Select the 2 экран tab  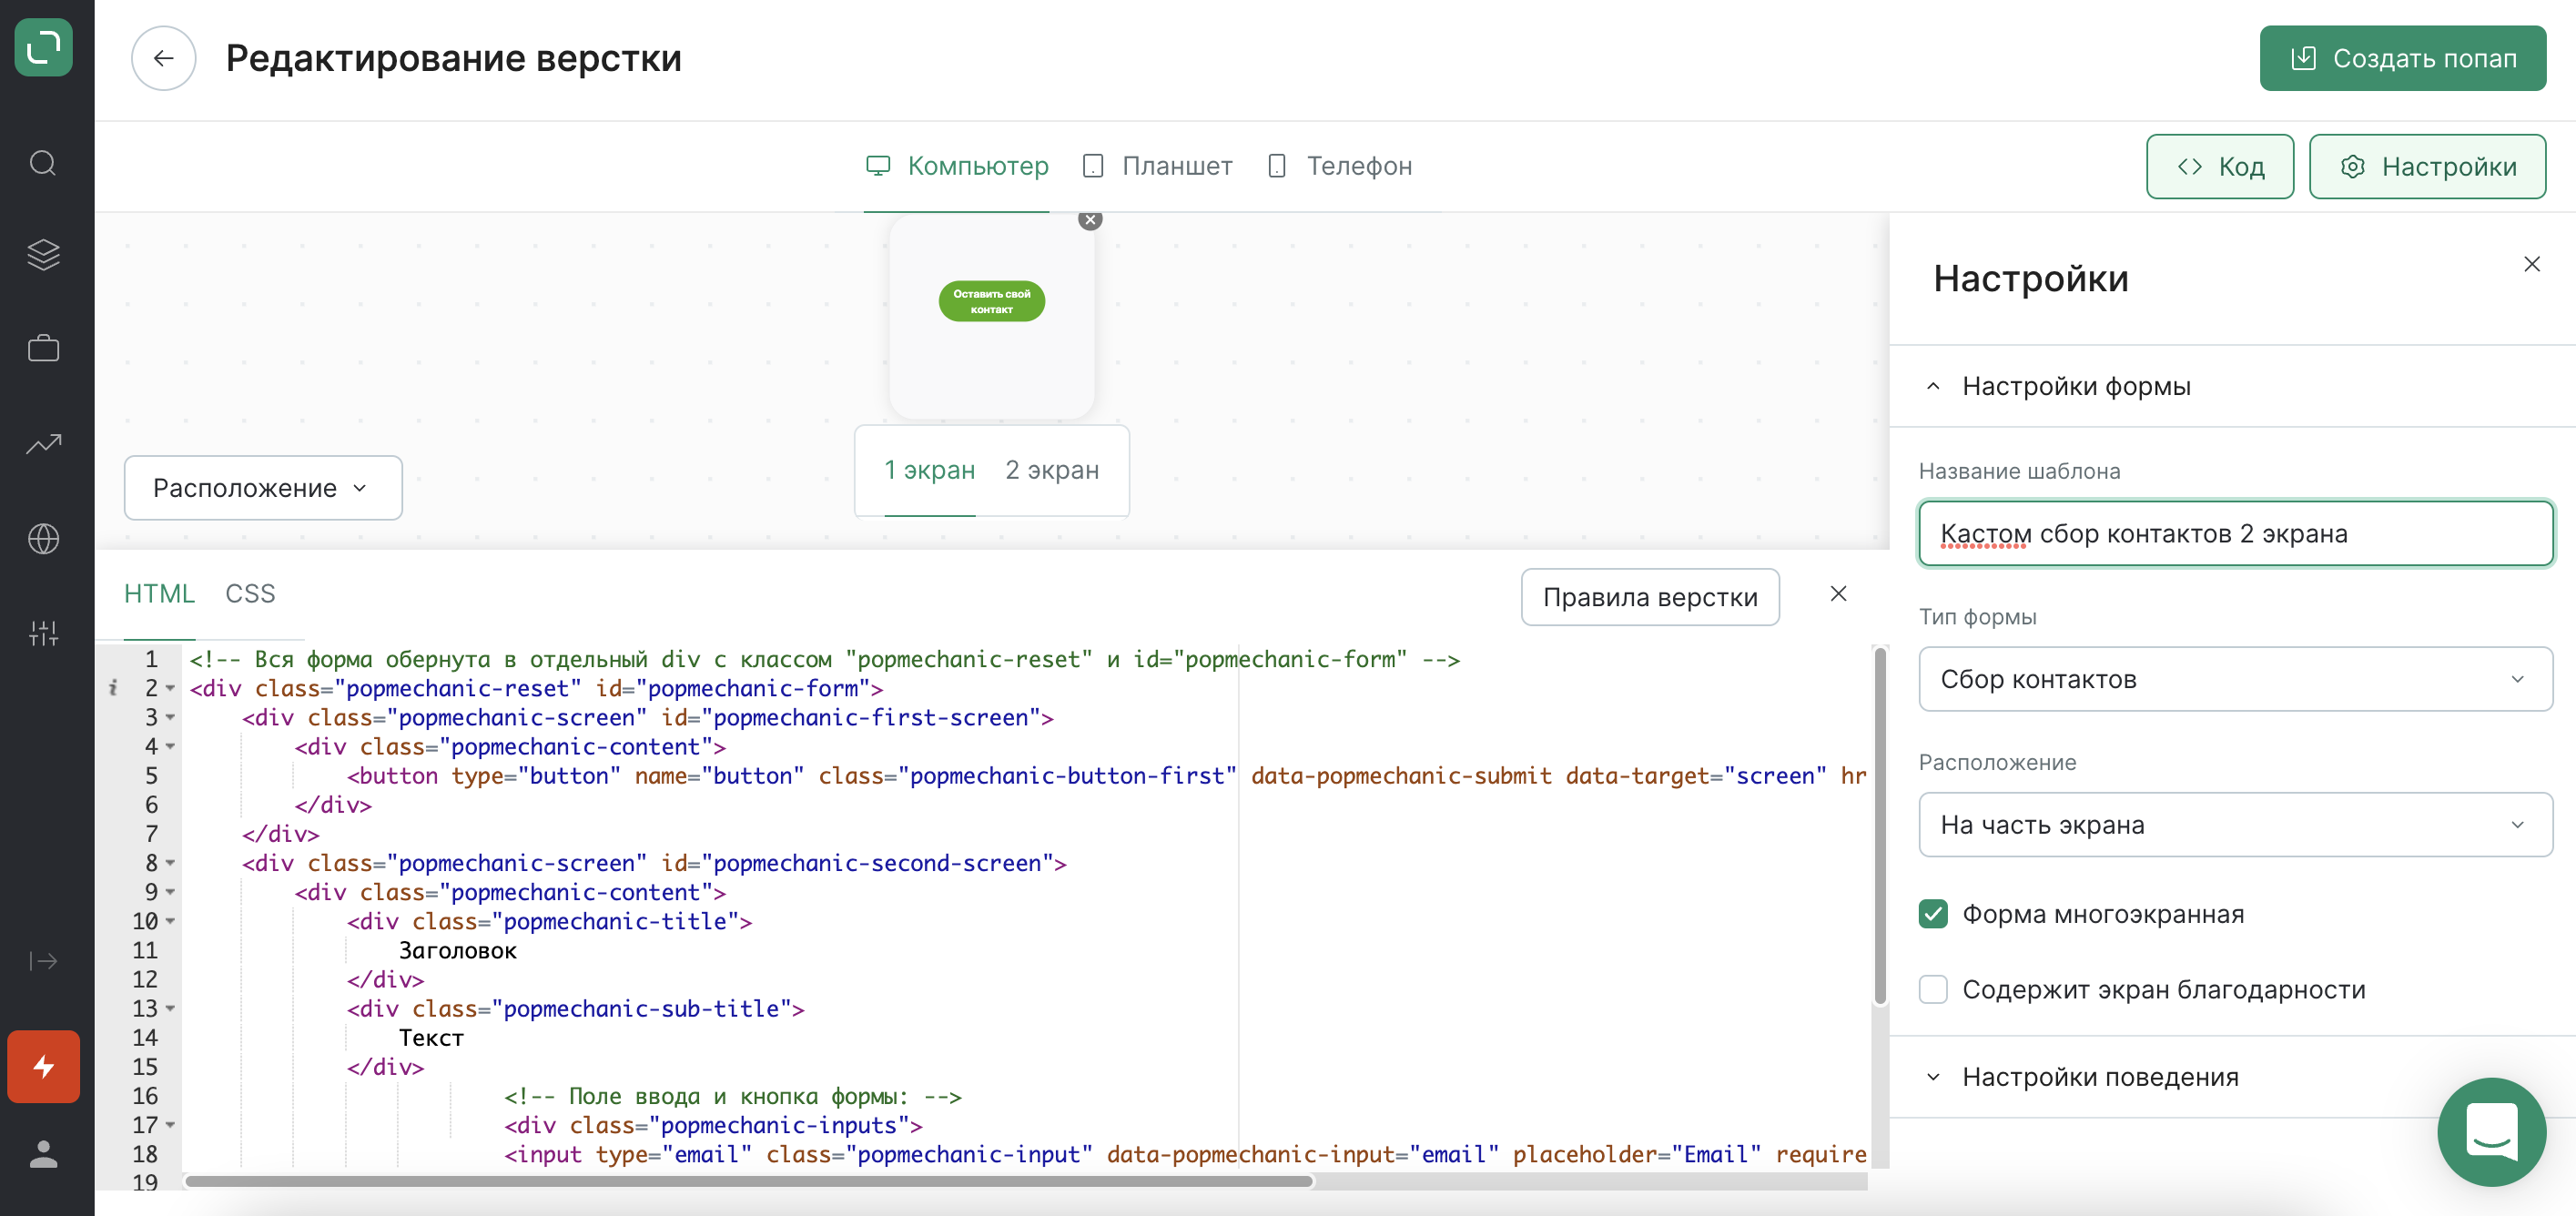pyautogui.click(x=1052, y=470)
